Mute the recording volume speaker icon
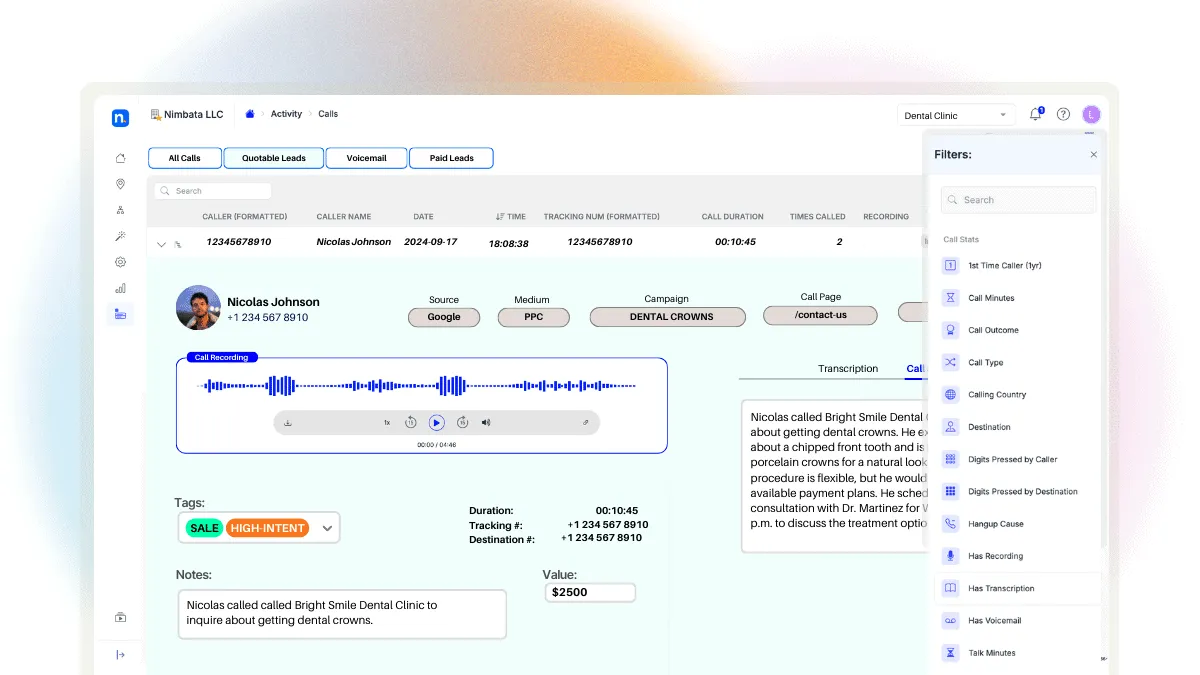 (x=486, y=423)
